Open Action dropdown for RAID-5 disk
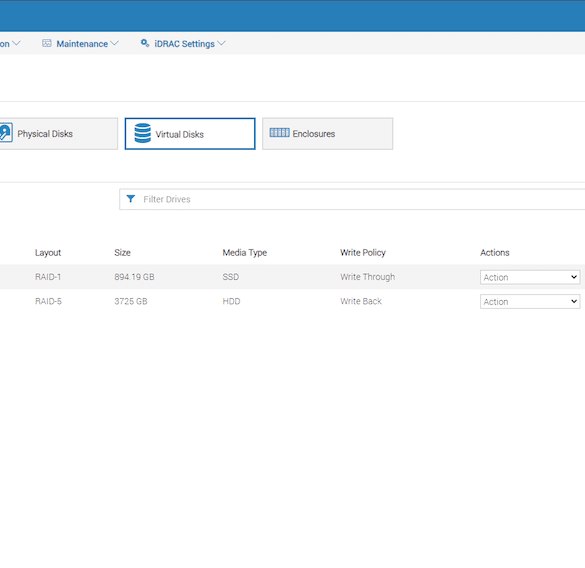 [530, 302]
